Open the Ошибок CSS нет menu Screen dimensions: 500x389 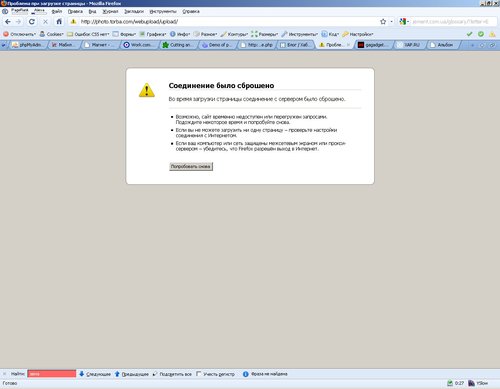pos(88,34)
